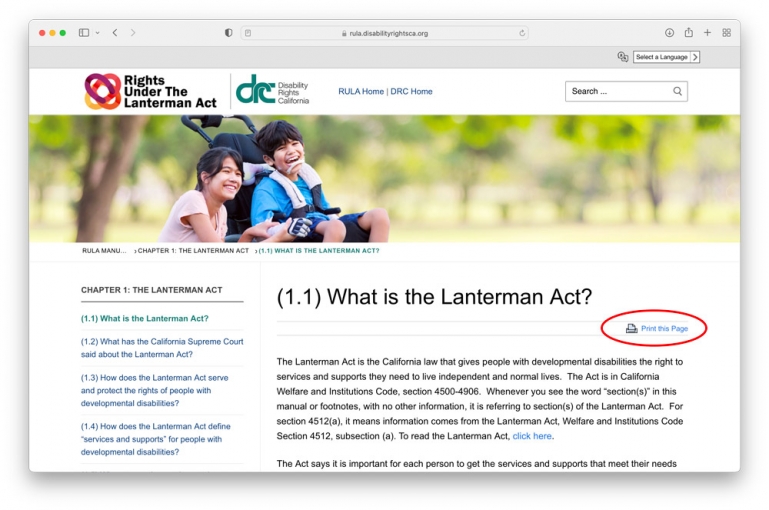Click the privacy shield icon
The image size is (769, 510).
pos(229,33)
